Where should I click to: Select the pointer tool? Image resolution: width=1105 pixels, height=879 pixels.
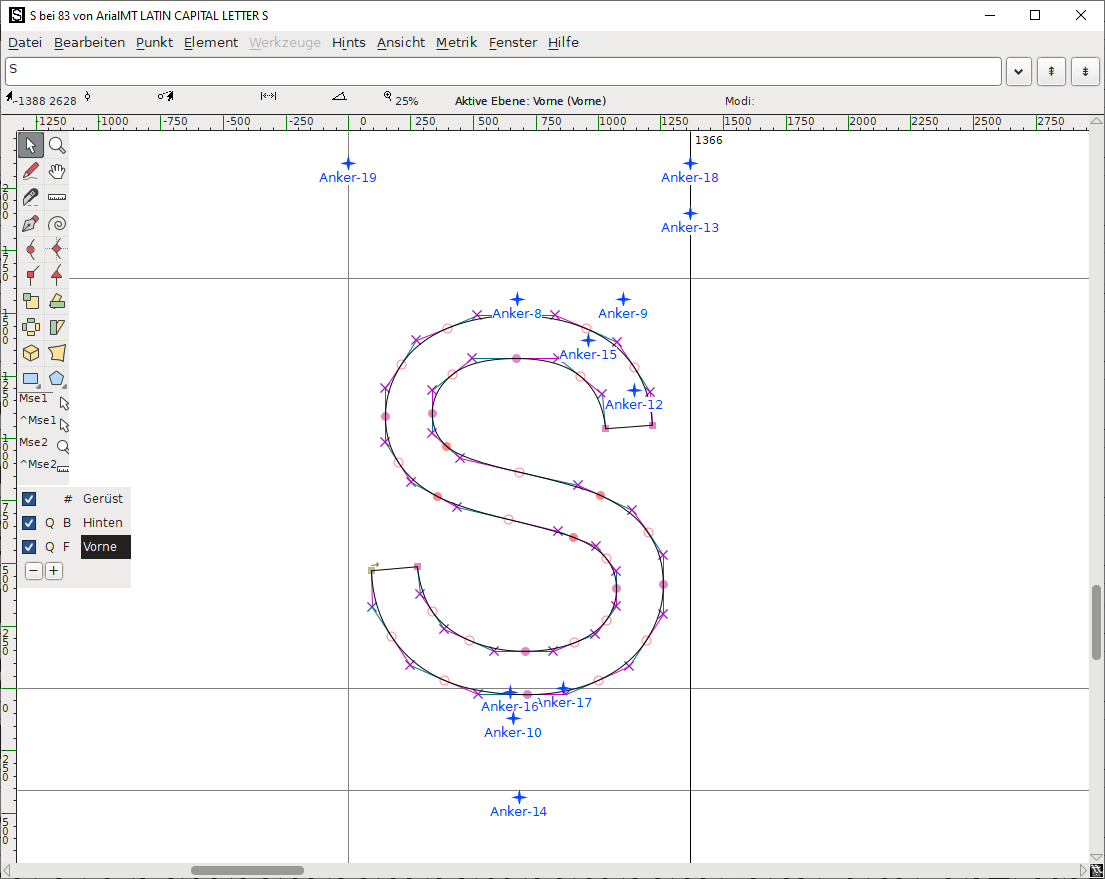click(x=30, y=145)
